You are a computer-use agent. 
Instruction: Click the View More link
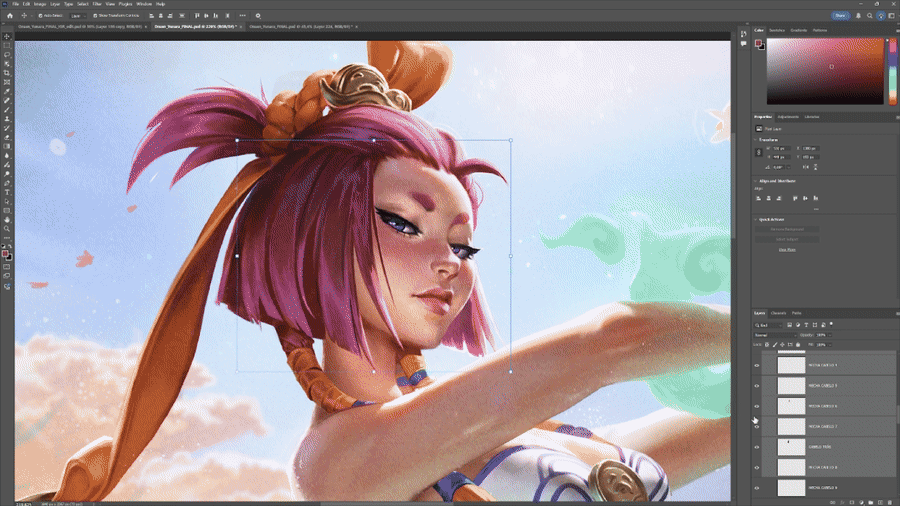(787, 250)
